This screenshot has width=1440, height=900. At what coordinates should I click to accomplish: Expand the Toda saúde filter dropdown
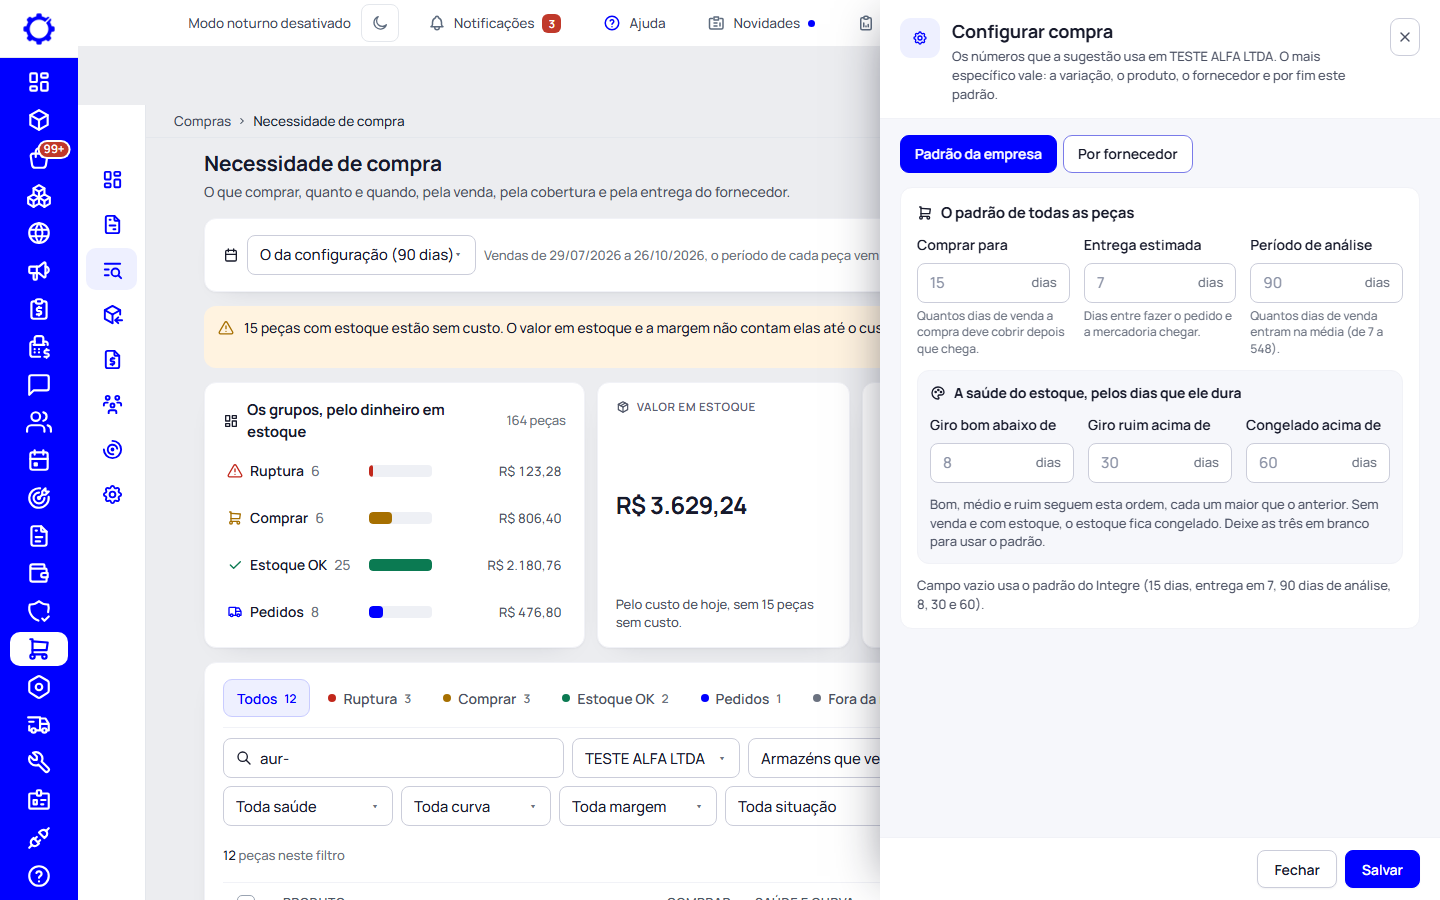[x=308, y=806]
